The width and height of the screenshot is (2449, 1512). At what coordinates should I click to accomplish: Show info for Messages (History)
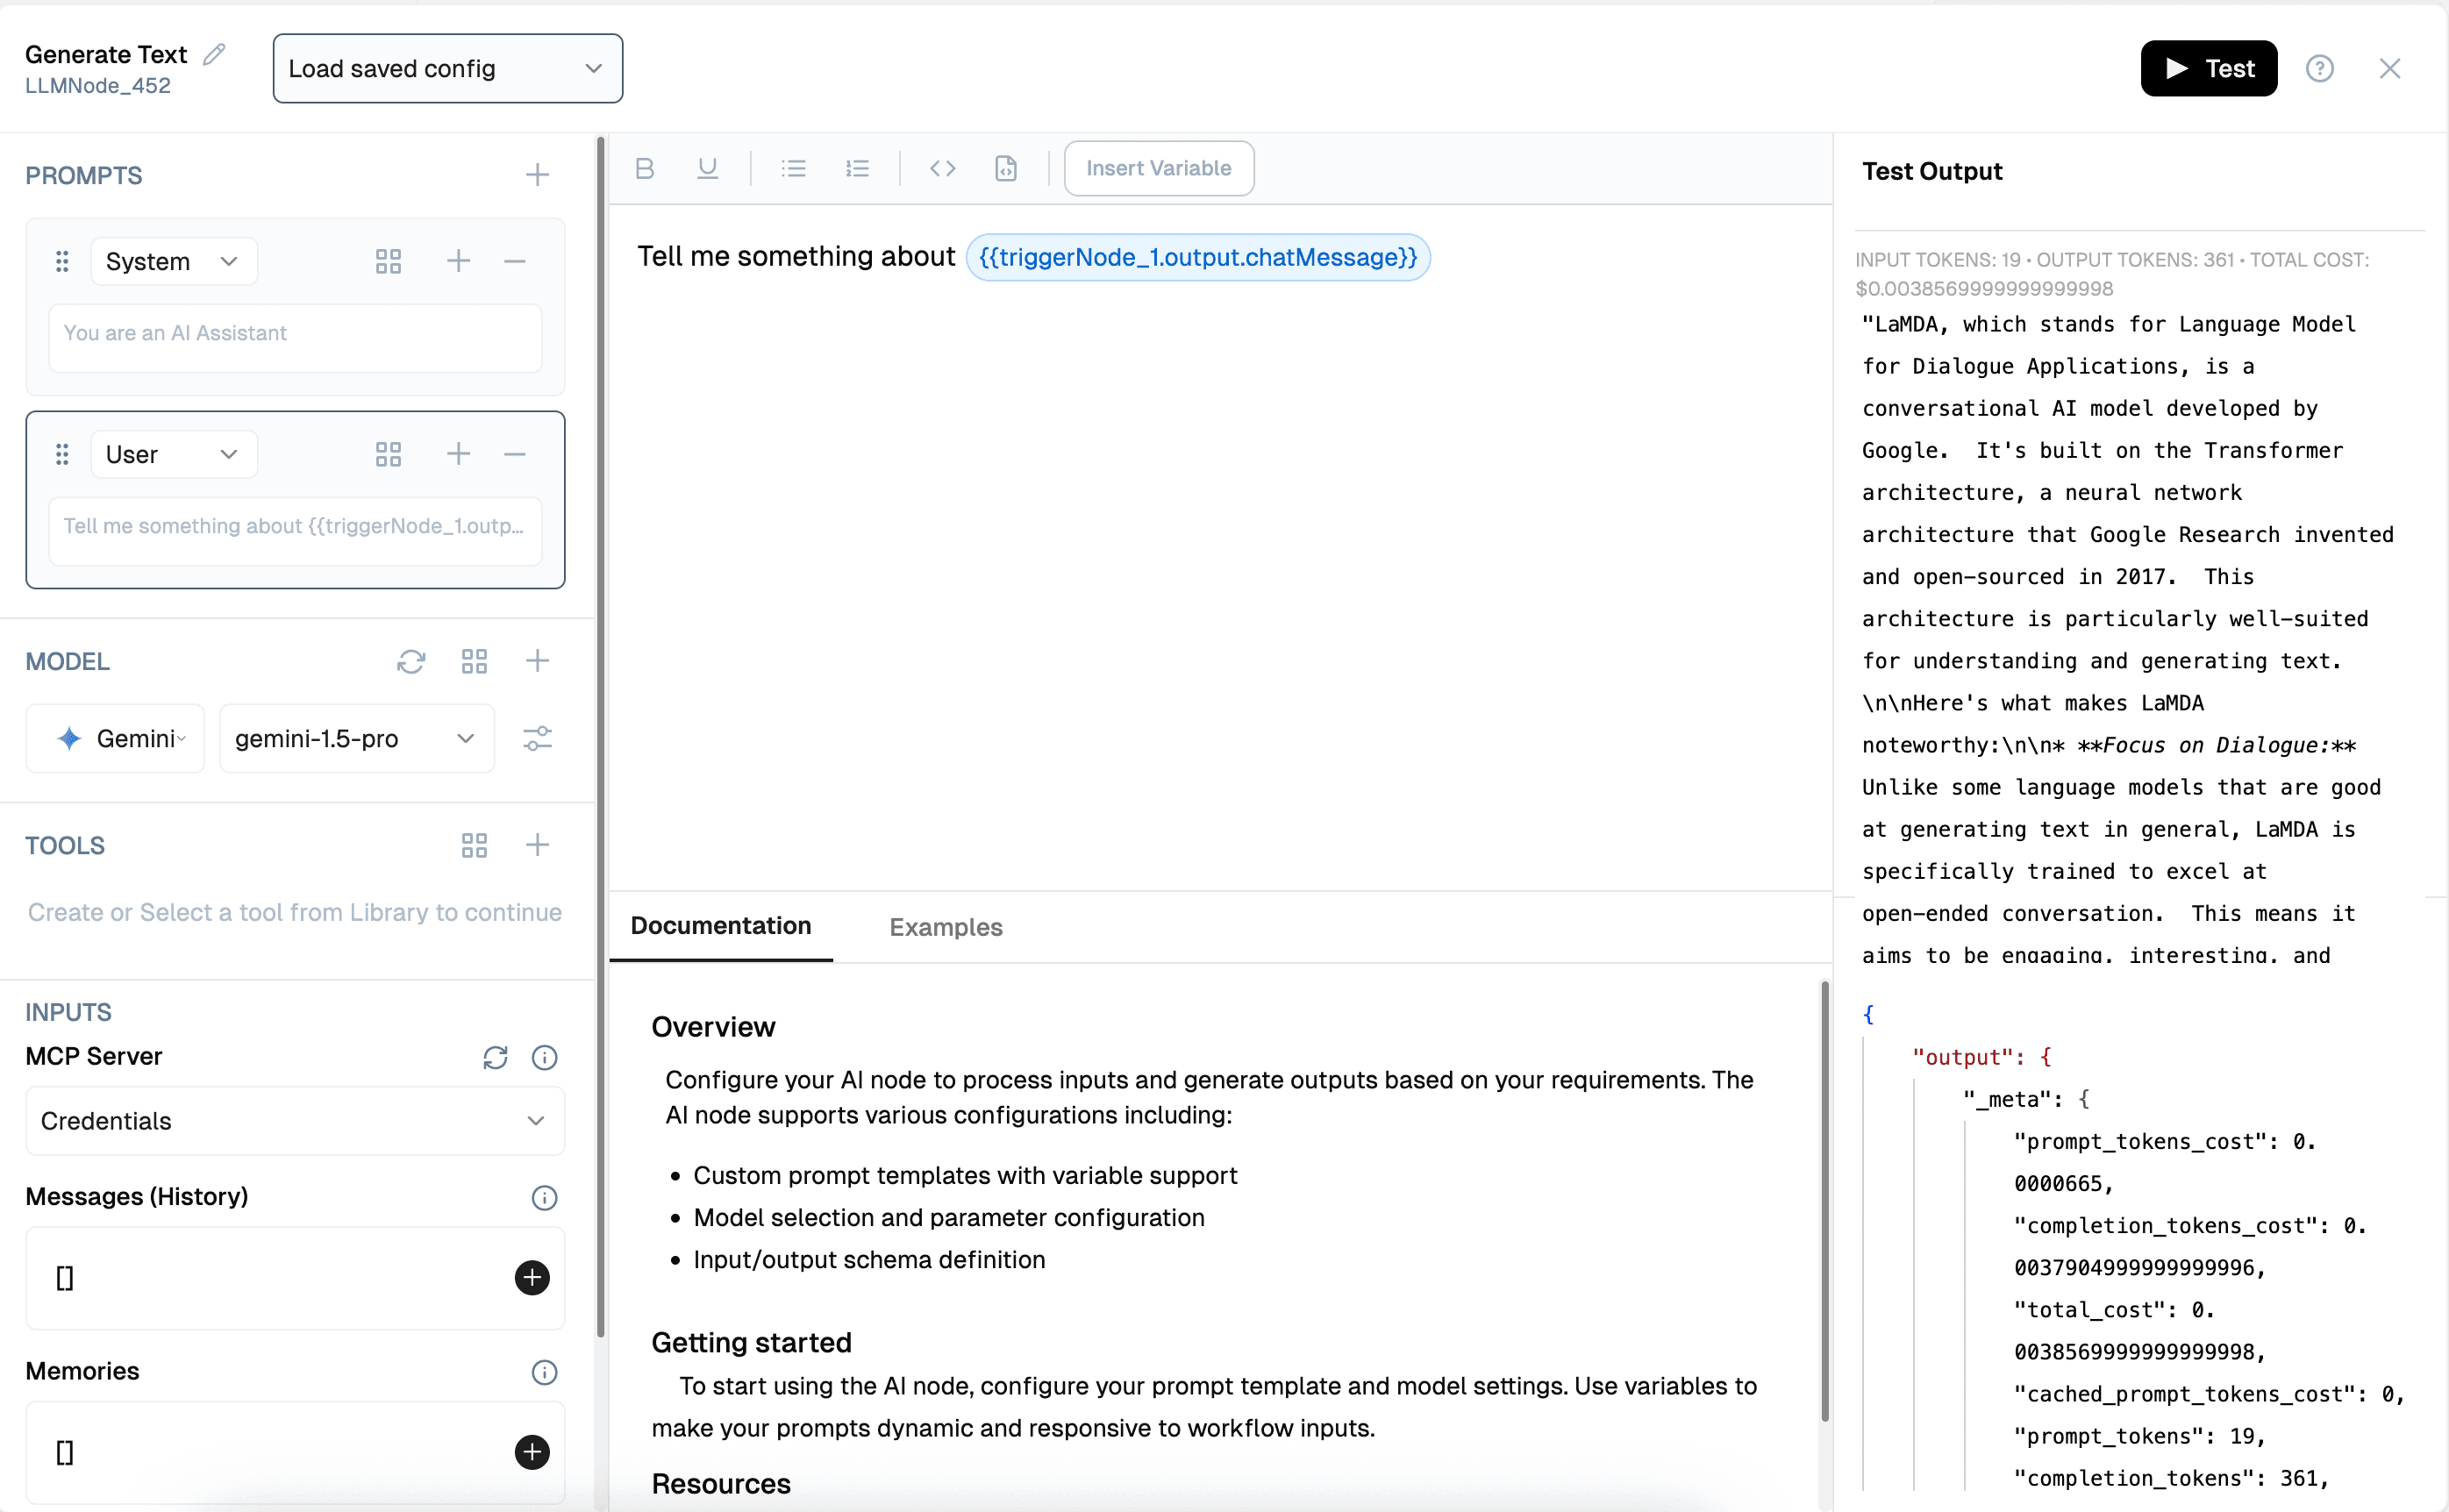tap(544, 1197)
